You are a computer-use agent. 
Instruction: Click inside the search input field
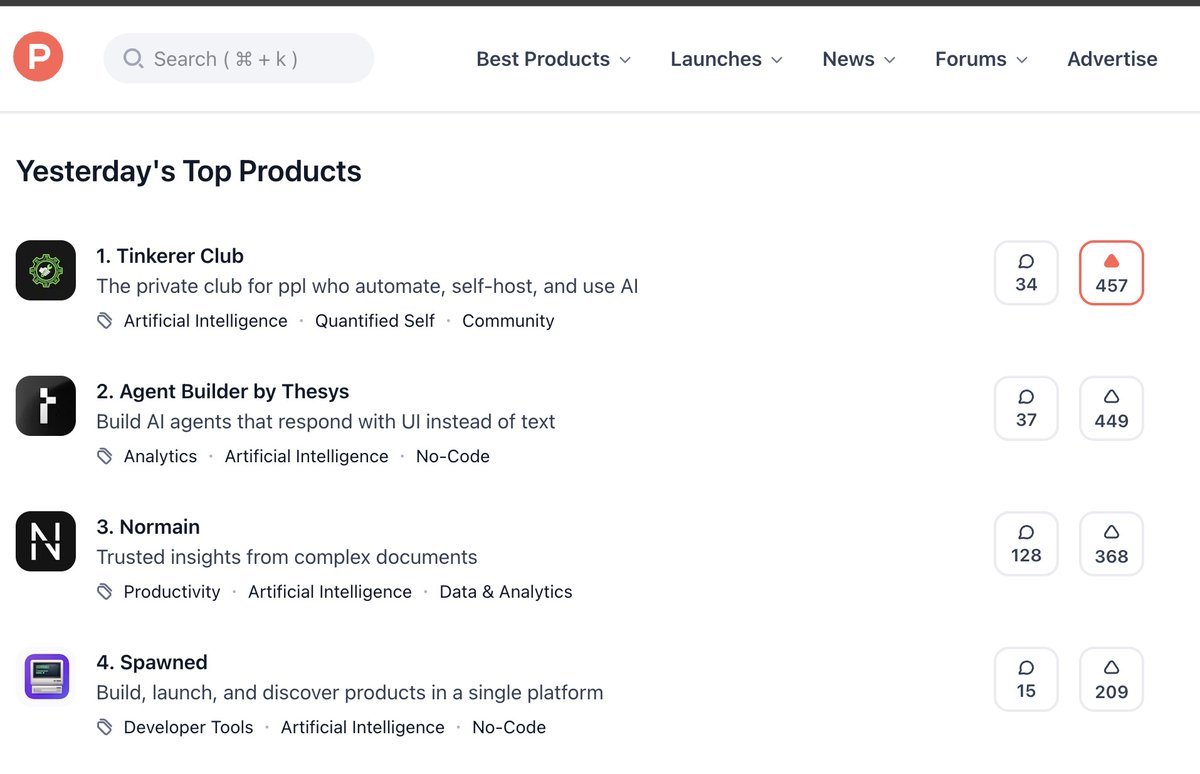(240, 59)
